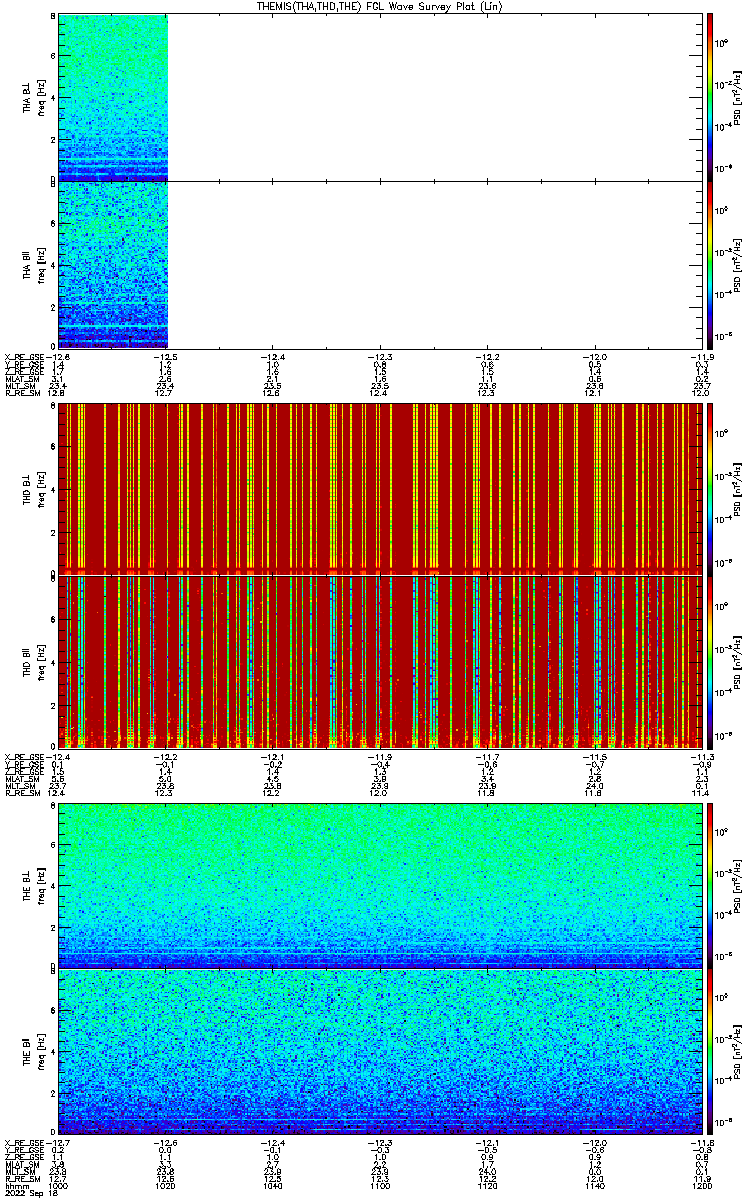Click the THE B-perpendicular spectrogram panel
This screenshot has height=1200, width=750.
pos(379,884)
